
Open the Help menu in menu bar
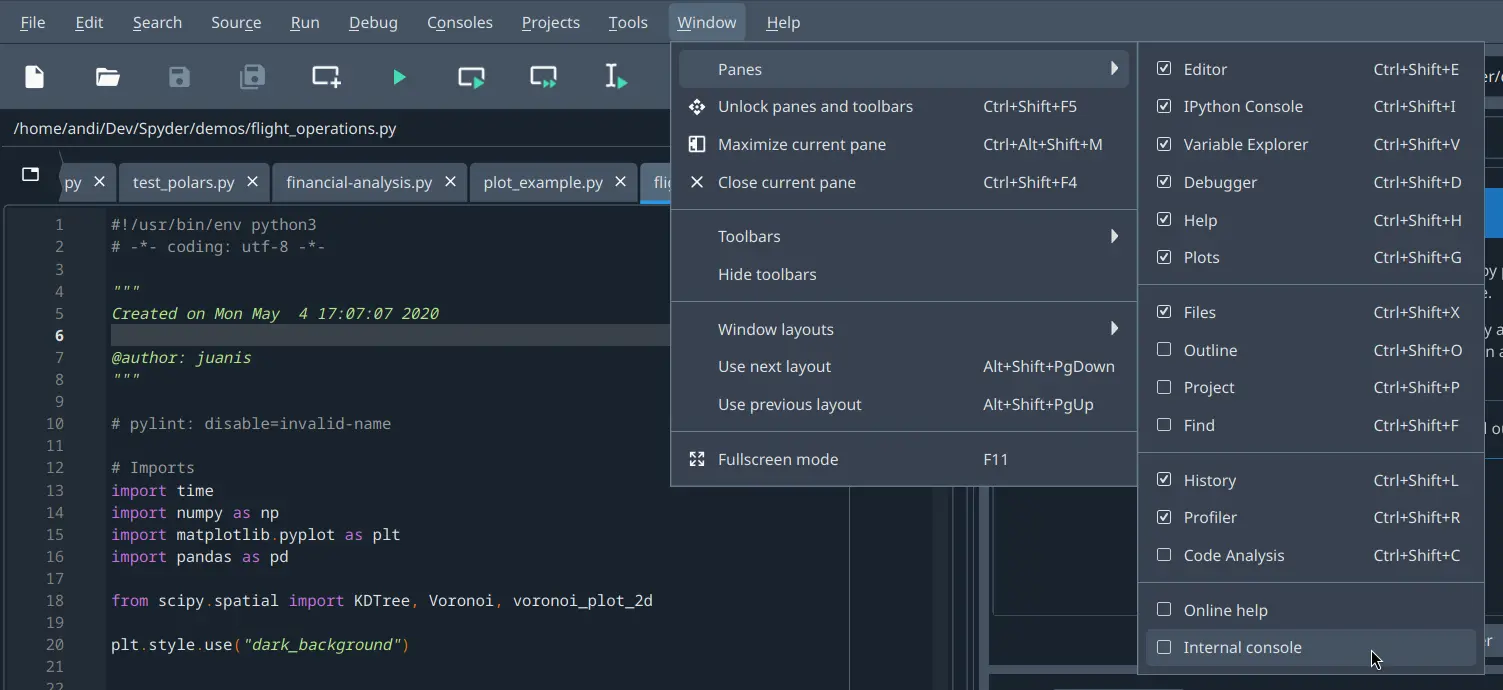click(x=783, y=22)
